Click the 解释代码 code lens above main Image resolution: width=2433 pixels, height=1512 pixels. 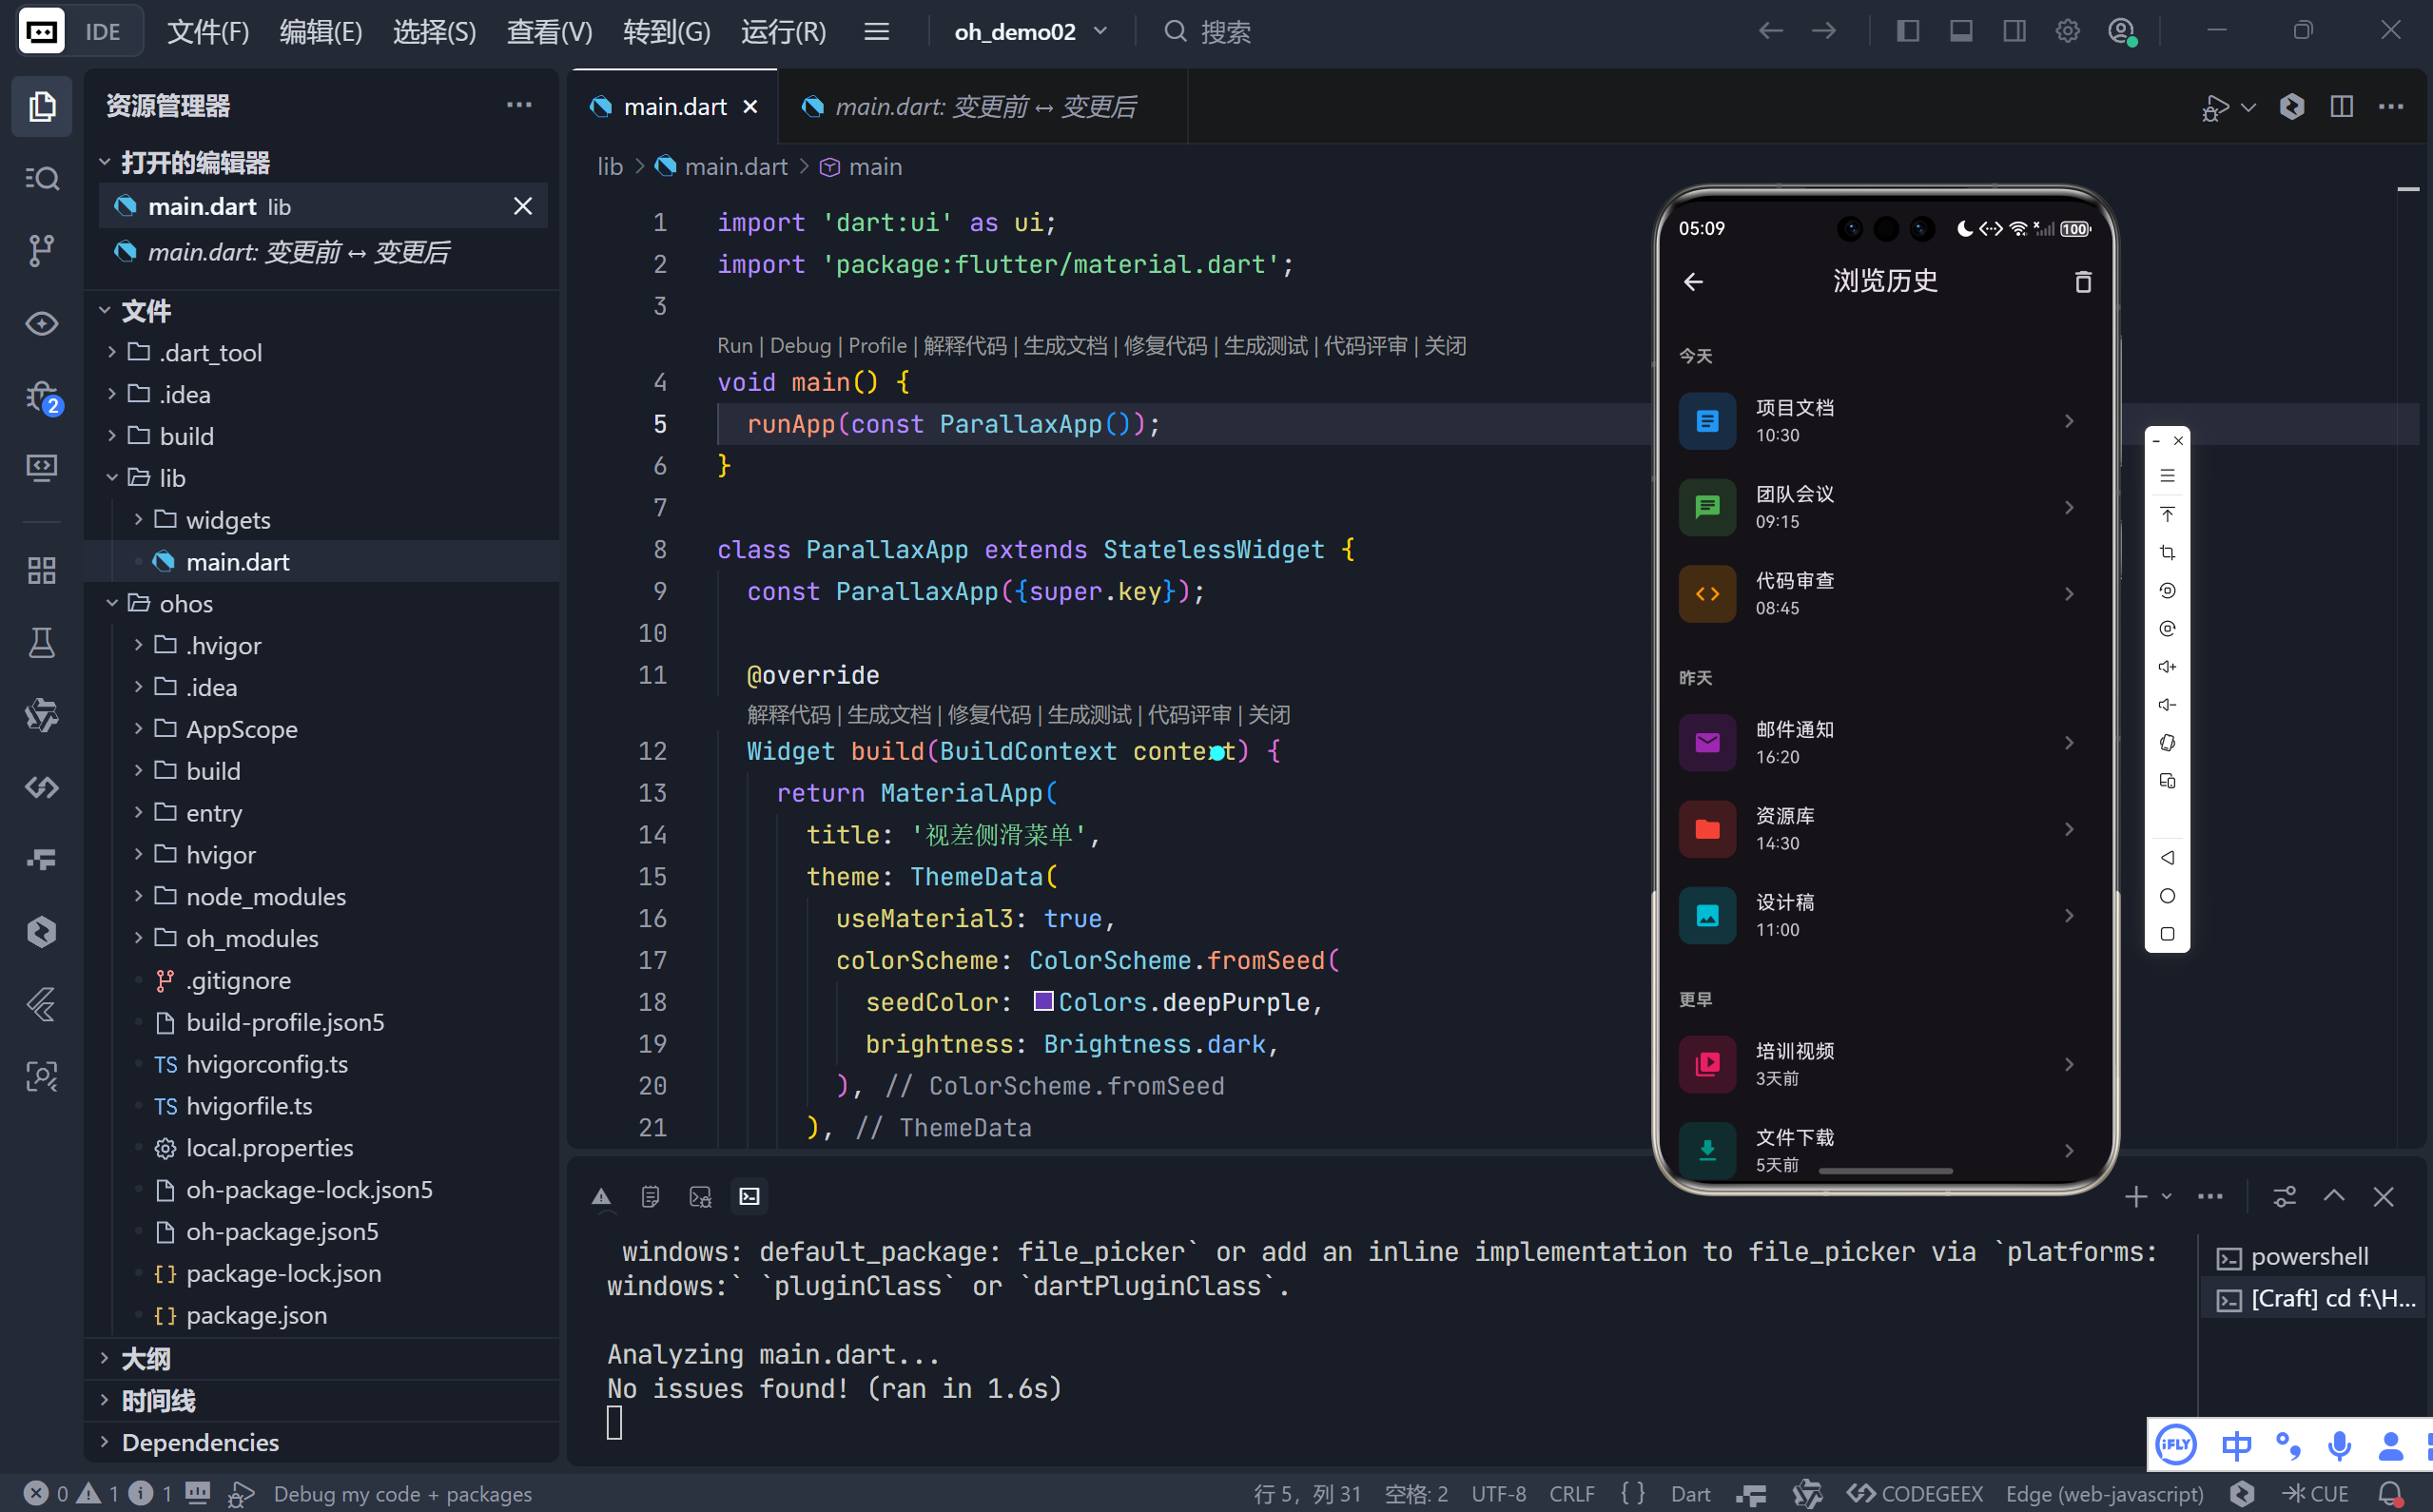point(965,345)
